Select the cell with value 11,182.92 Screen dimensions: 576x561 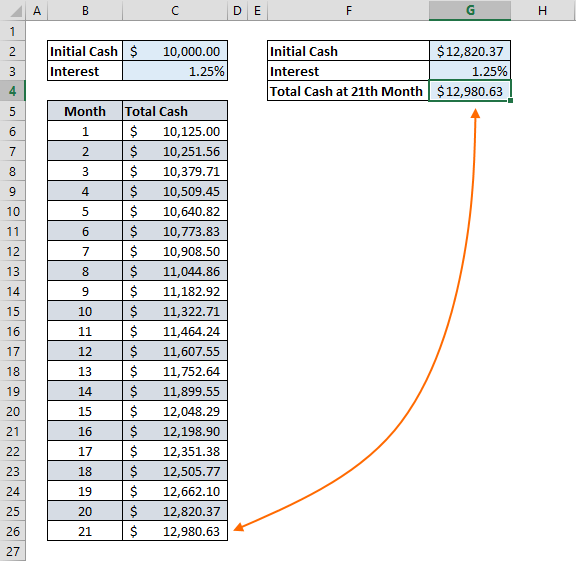175,291
